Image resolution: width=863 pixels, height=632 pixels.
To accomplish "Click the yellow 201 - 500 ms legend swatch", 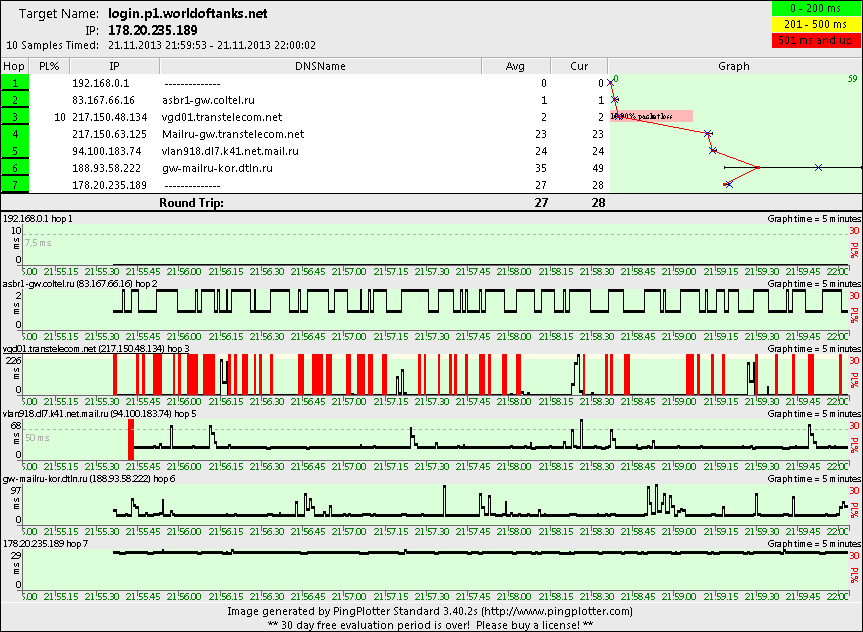I will point(812,25).
